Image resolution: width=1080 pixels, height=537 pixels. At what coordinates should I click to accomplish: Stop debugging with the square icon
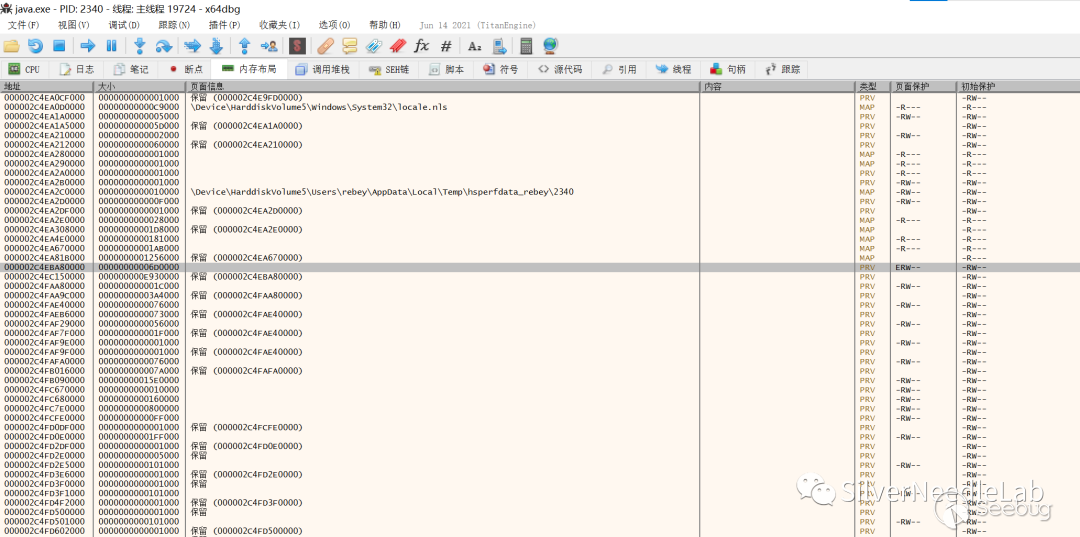pos(59,46)
